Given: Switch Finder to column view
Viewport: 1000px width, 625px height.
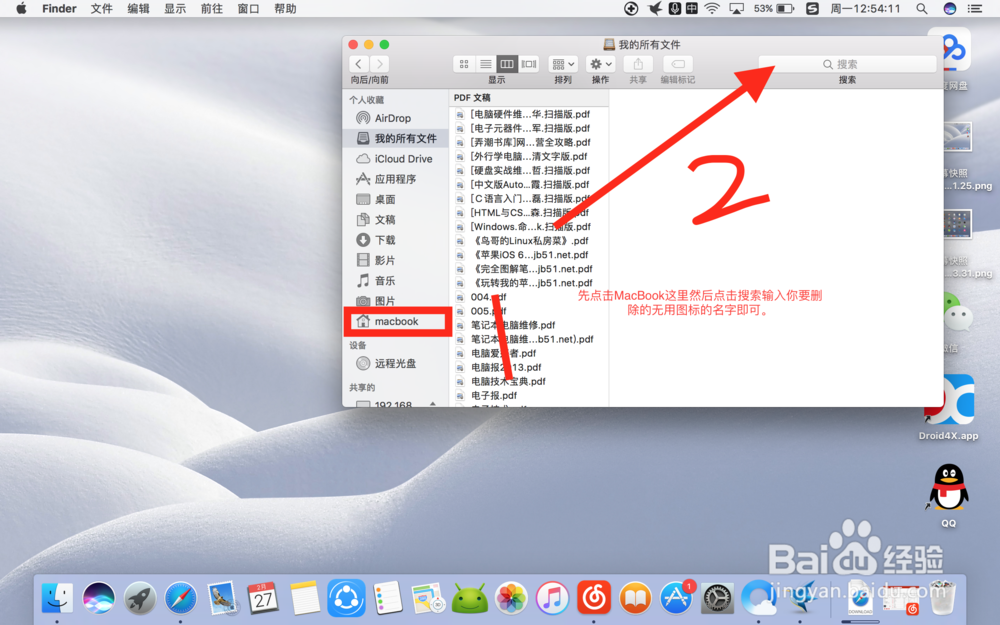Looking at the screenshot, I should pyautogui.click(x=507, y=64).
